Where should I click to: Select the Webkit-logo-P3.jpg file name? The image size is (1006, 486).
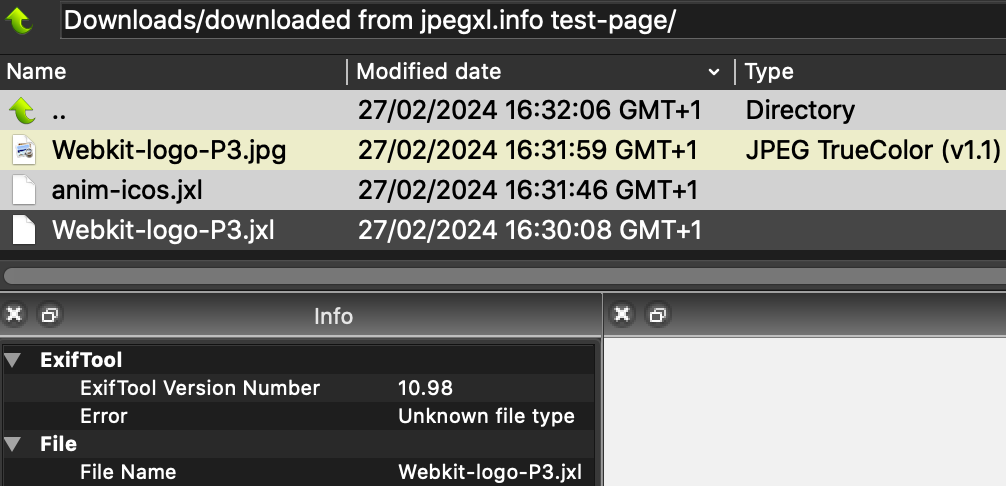coord(169,151)
